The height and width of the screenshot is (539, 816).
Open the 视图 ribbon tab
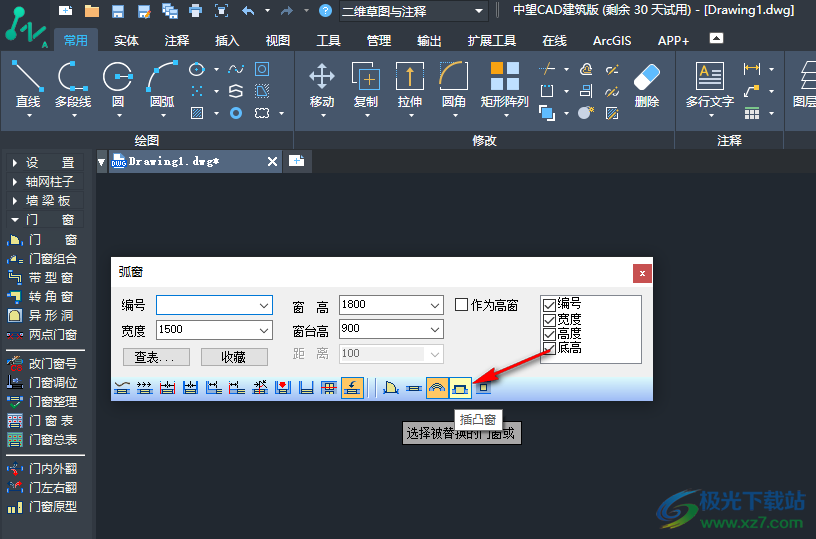pyautogui.click(x=278, y=41)
